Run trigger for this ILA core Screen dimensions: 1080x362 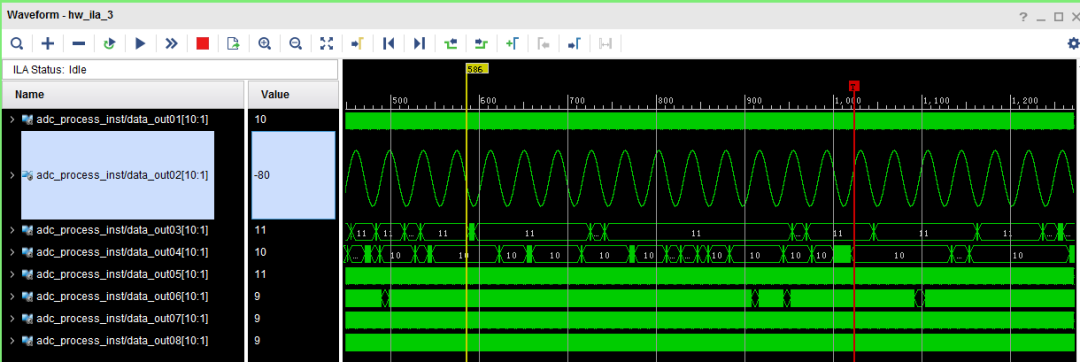click(x=141, y=44)
